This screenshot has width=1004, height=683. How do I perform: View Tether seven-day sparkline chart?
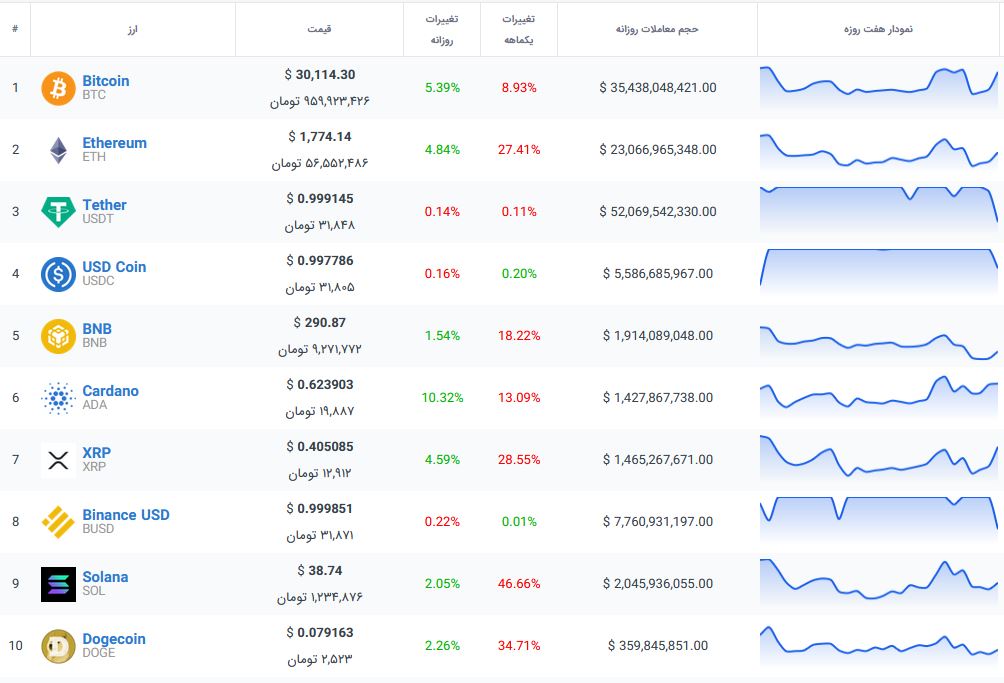[x=878, y=209]
